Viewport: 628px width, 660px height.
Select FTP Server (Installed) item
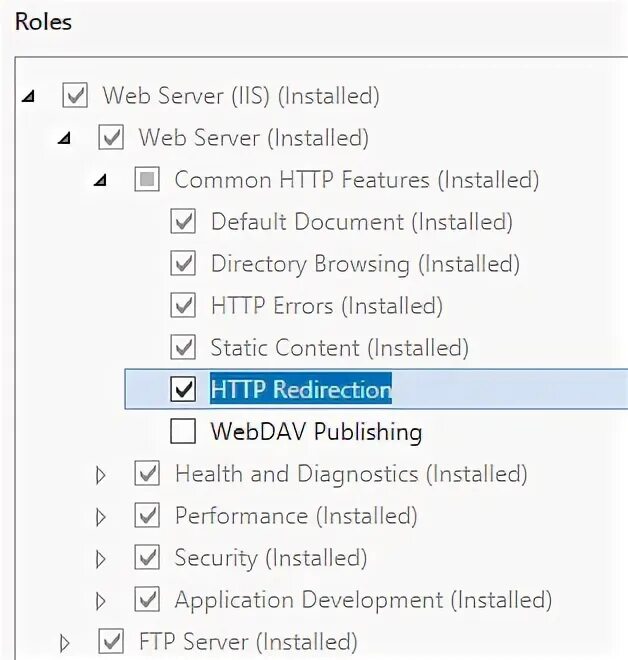pos(248,642)
